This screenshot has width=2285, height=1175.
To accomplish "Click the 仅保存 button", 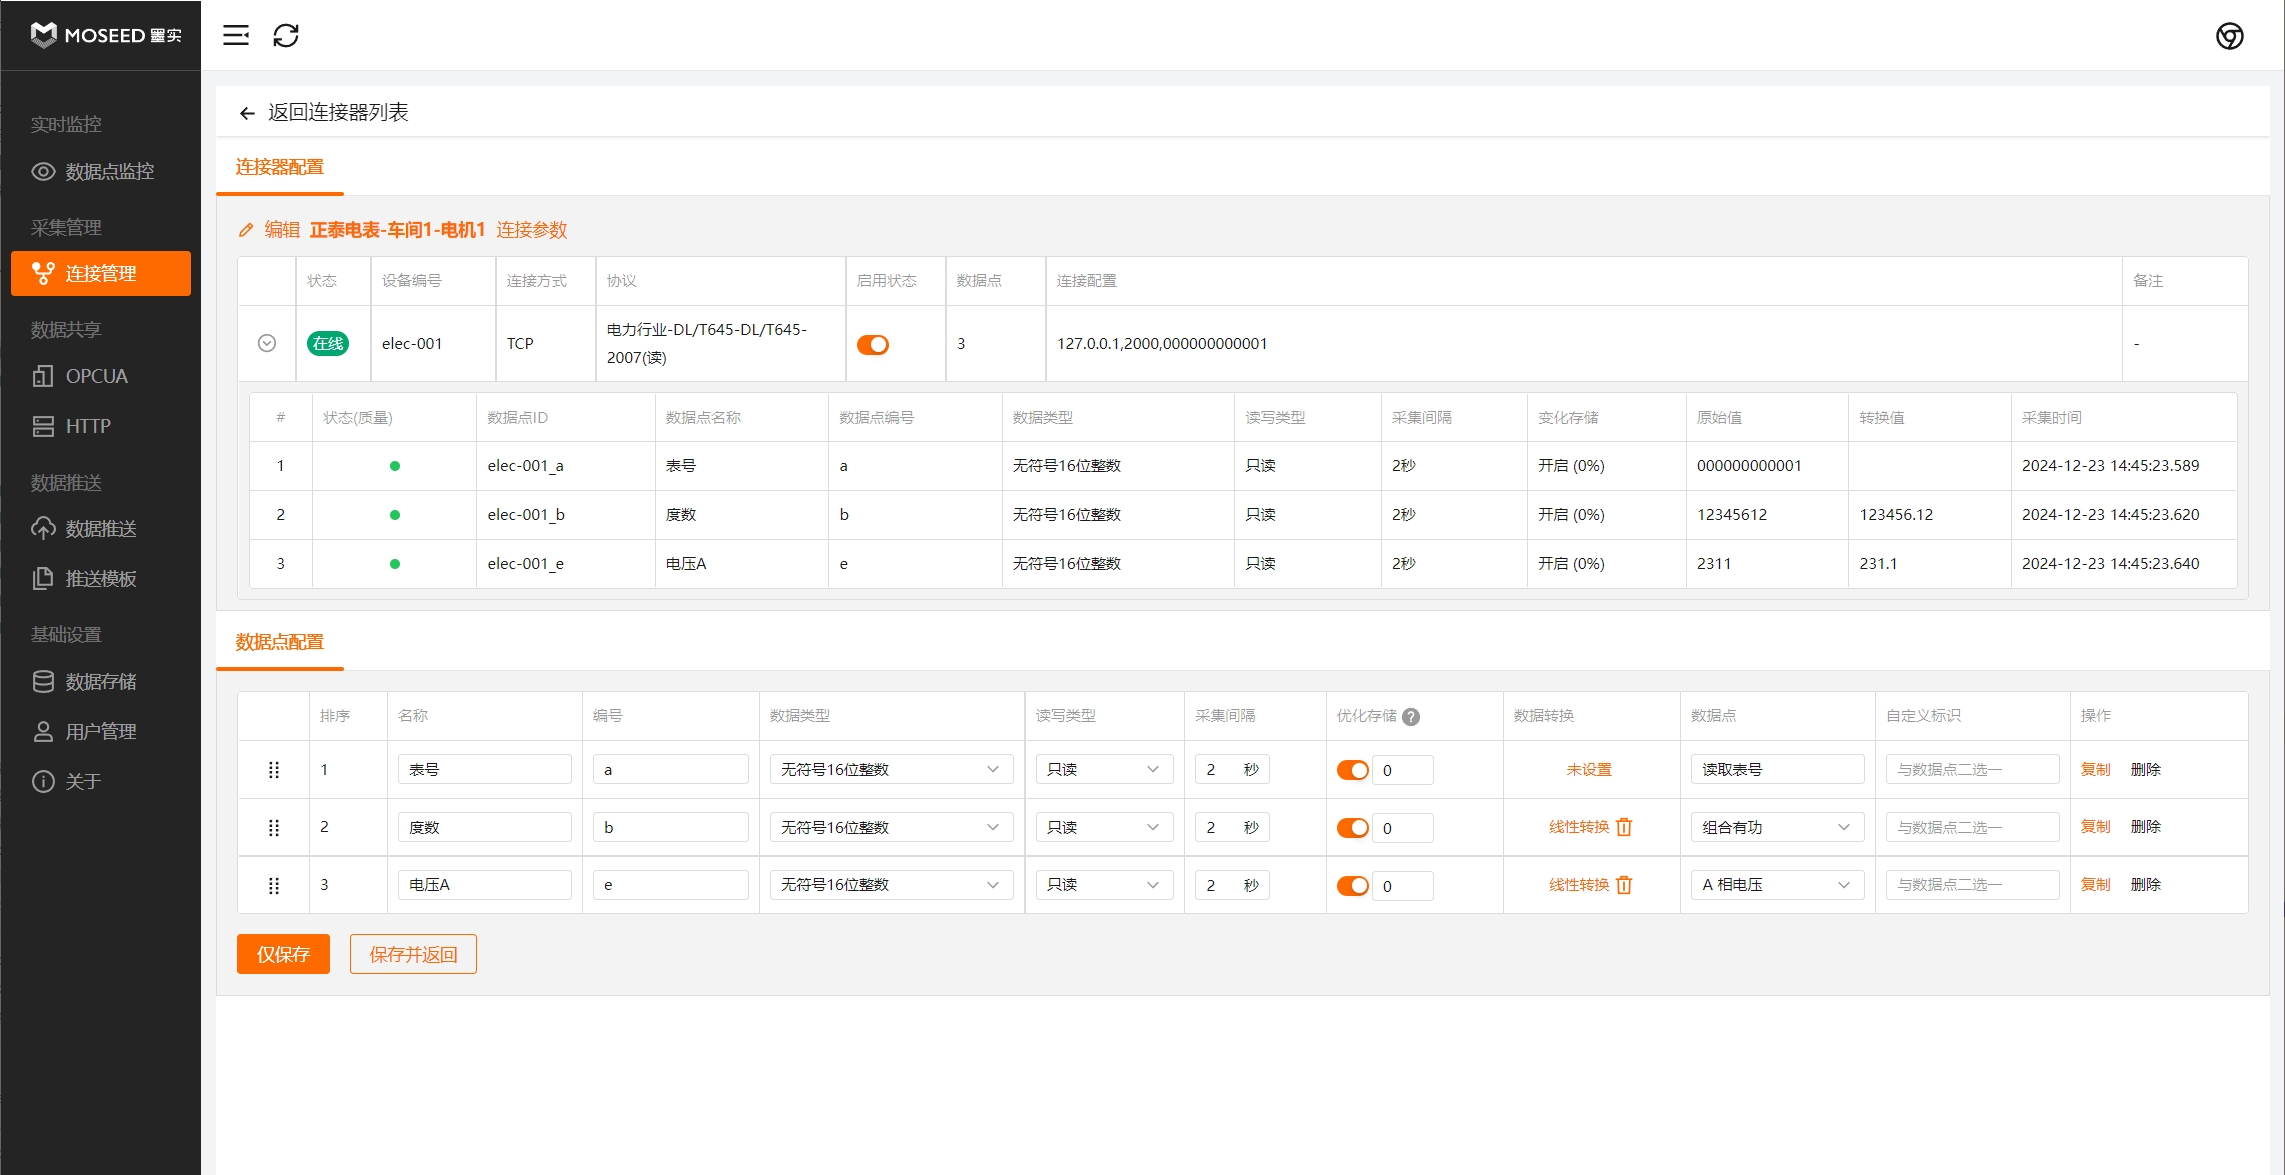I will pyautogui.click(x=283, y=954).
